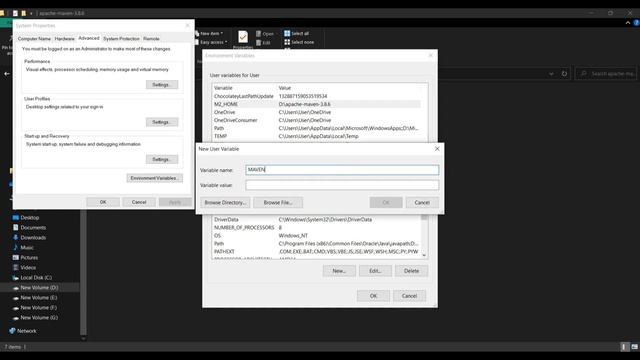Image resolution: width=640 pixels, height=360 pixels.
Task: Open System Protection tab
Action: click(x=121, y=39)
